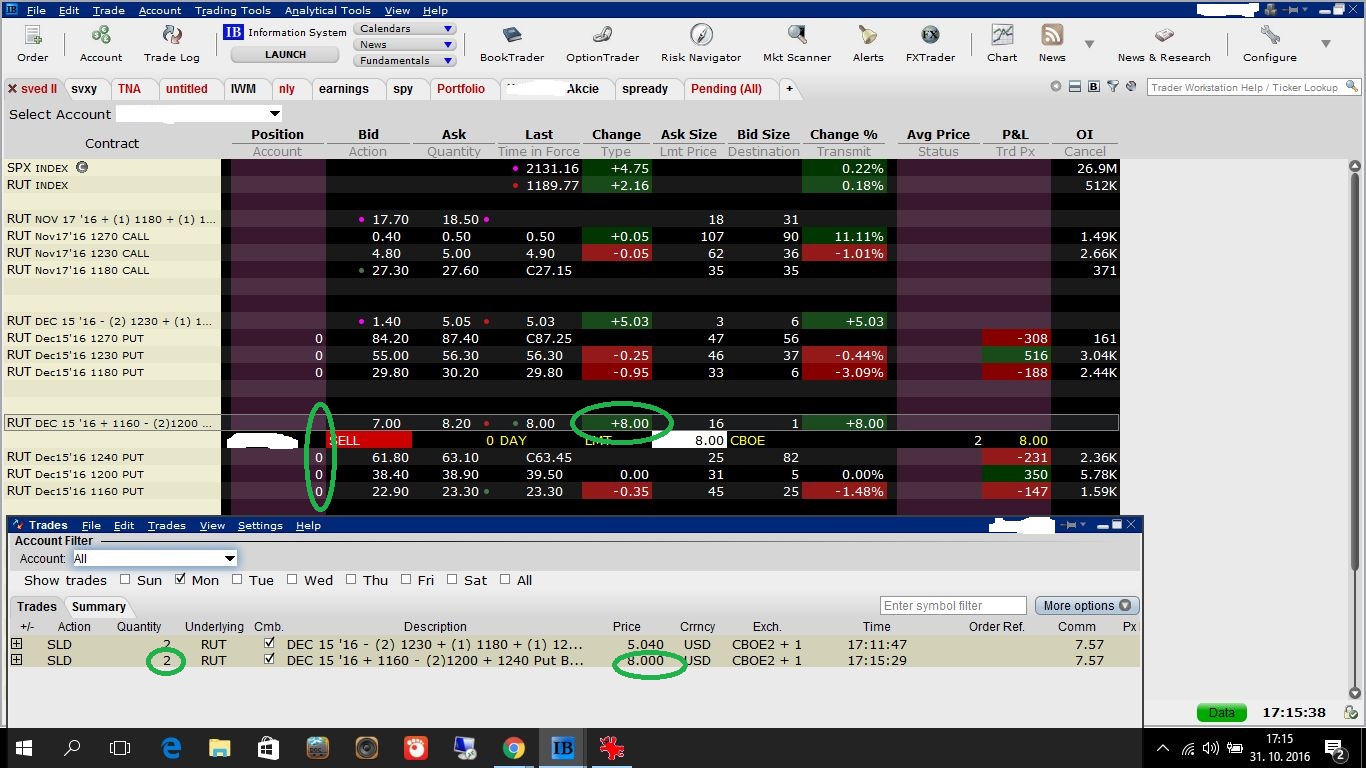Open the Calendars dropdown
This screenshot has width=1366, height=768.
(405, 29)
